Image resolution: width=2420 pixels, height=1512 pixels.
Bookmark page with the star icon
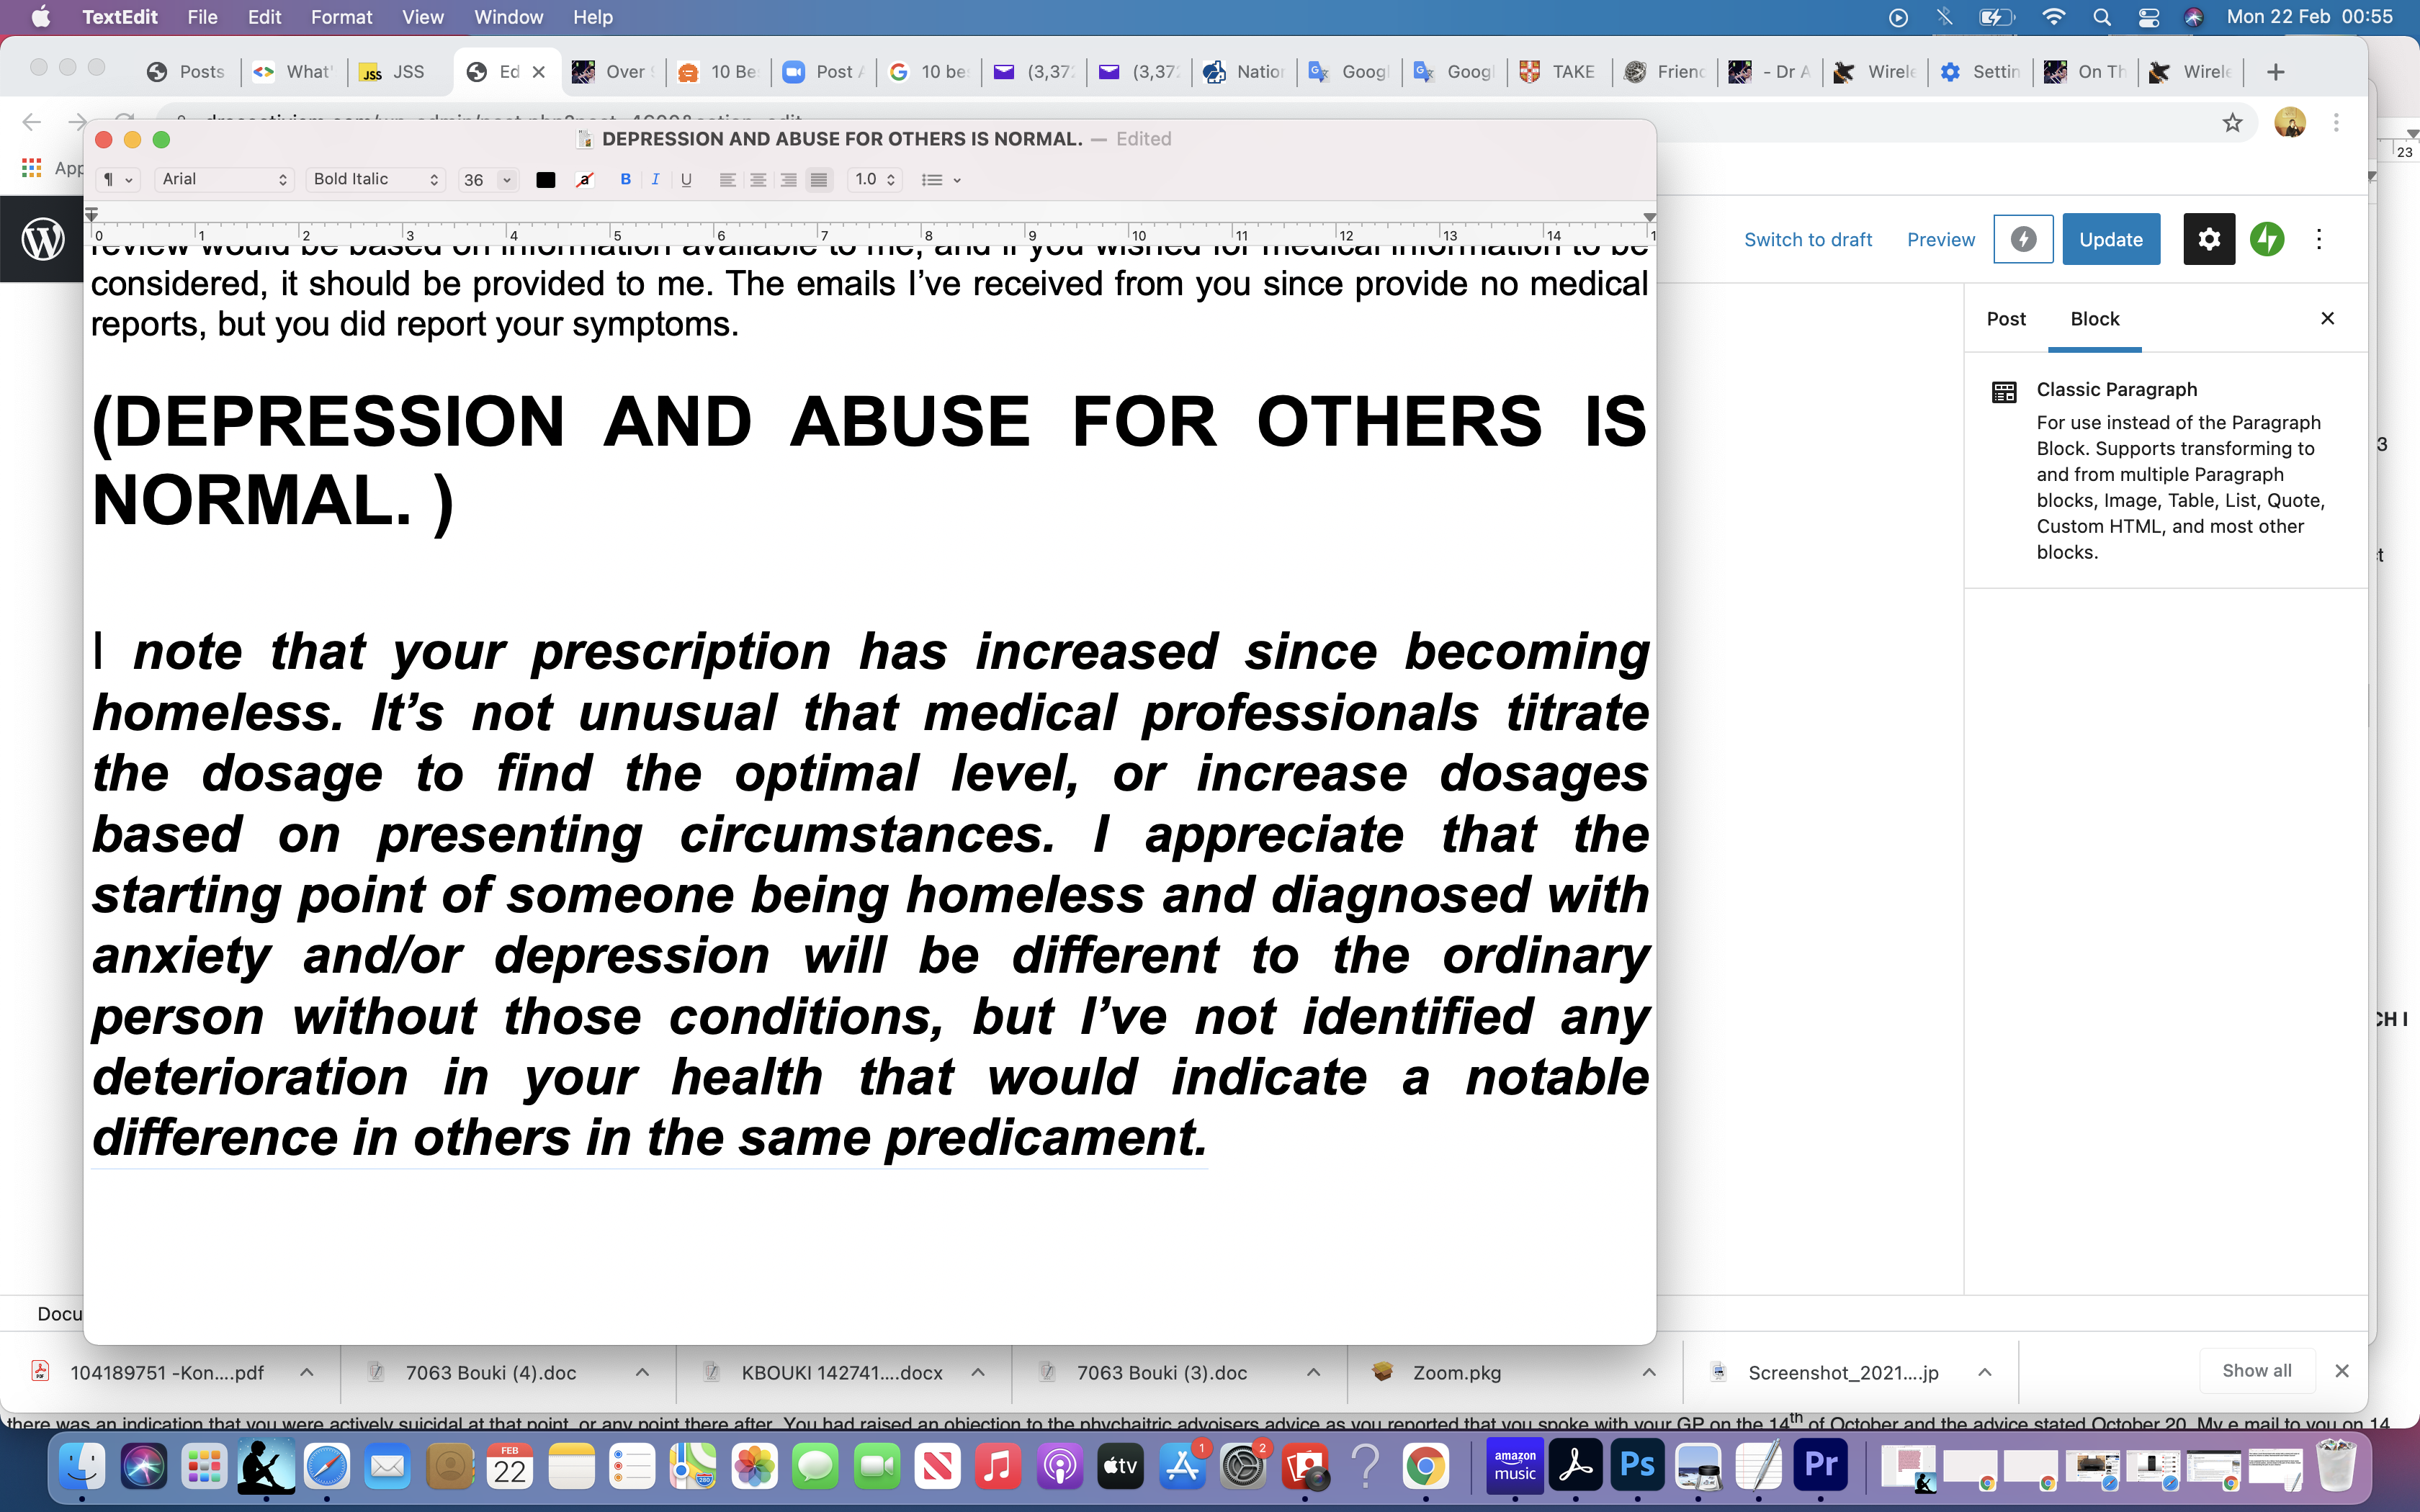tap(2232, 123)
